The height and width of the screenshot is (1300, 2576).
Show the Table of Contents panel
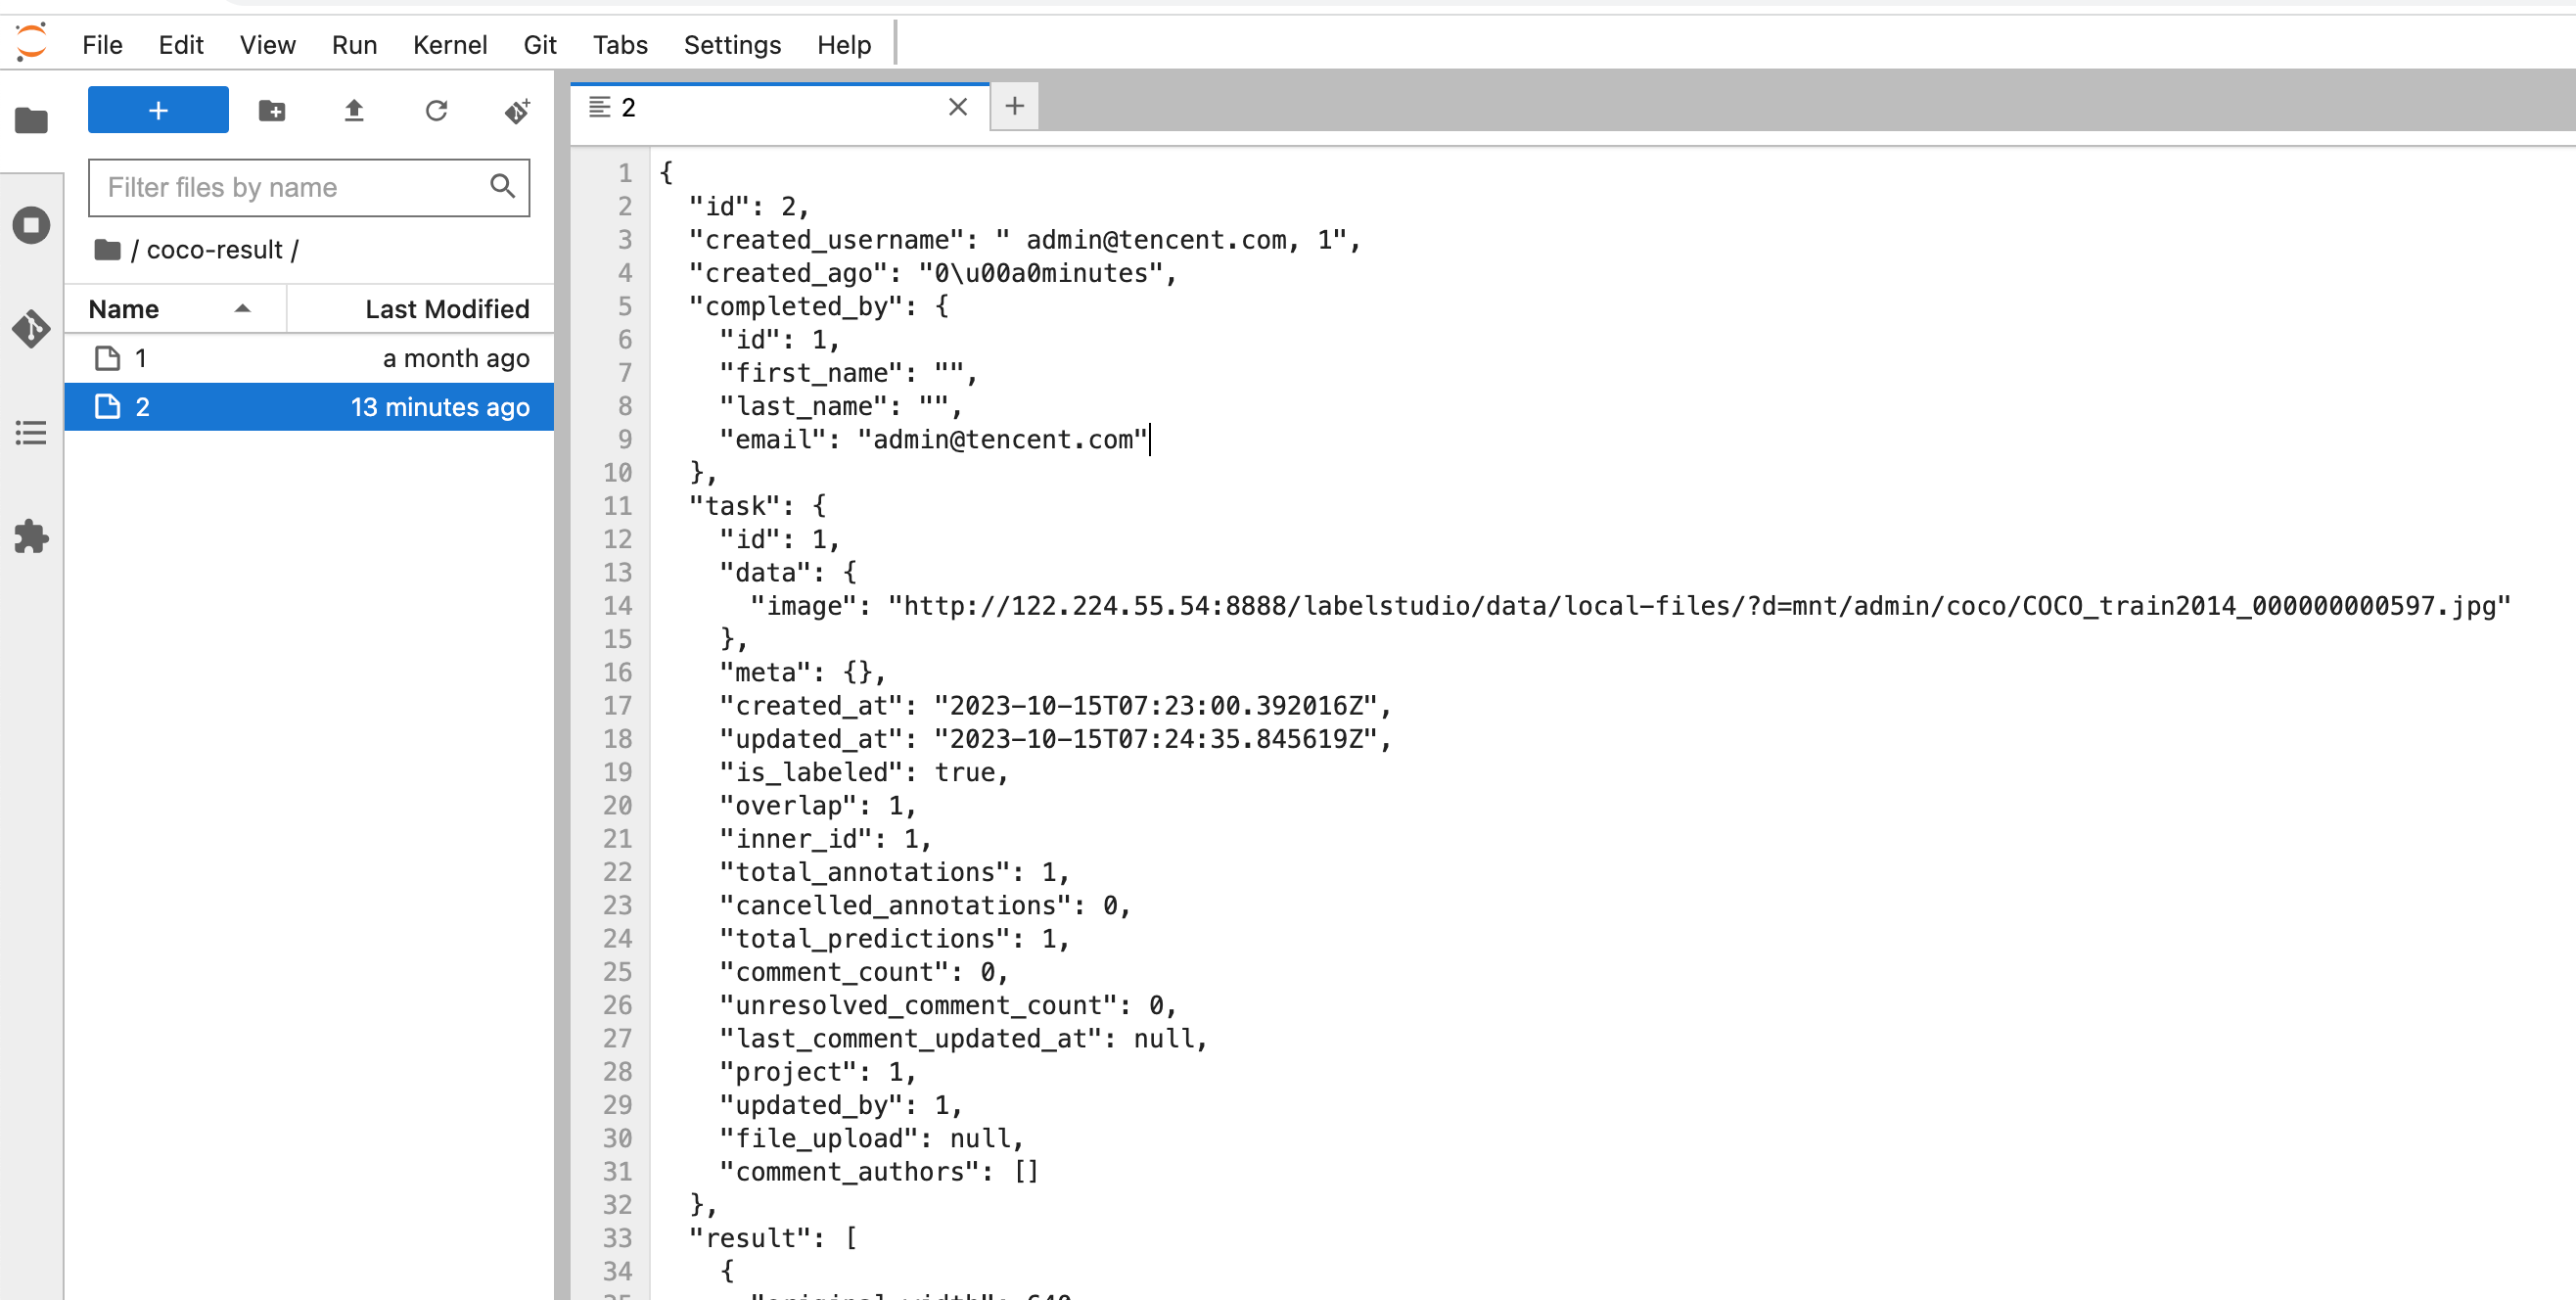(31, 433)
